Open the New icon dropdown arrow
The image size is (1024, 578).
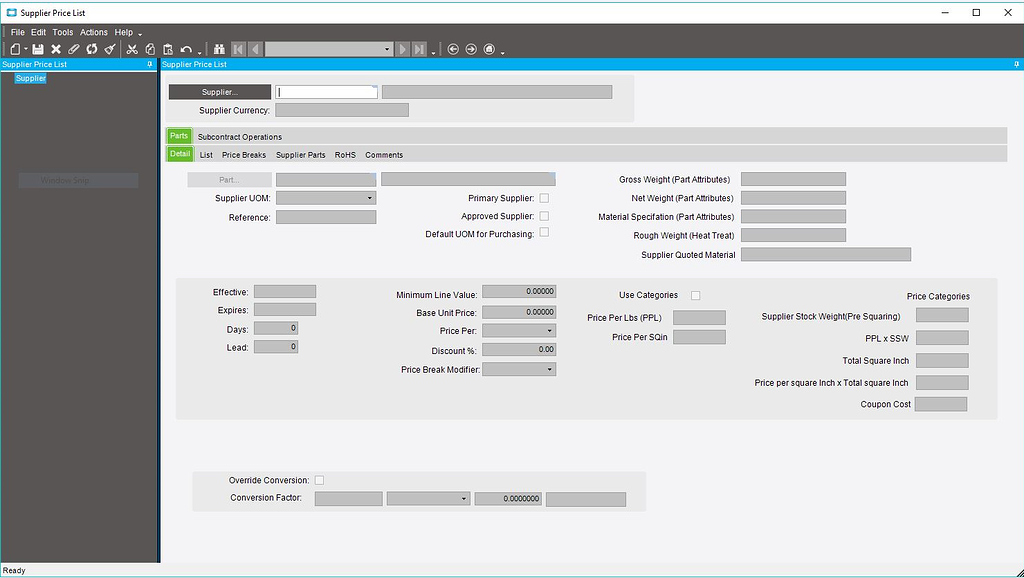[26, 50]
